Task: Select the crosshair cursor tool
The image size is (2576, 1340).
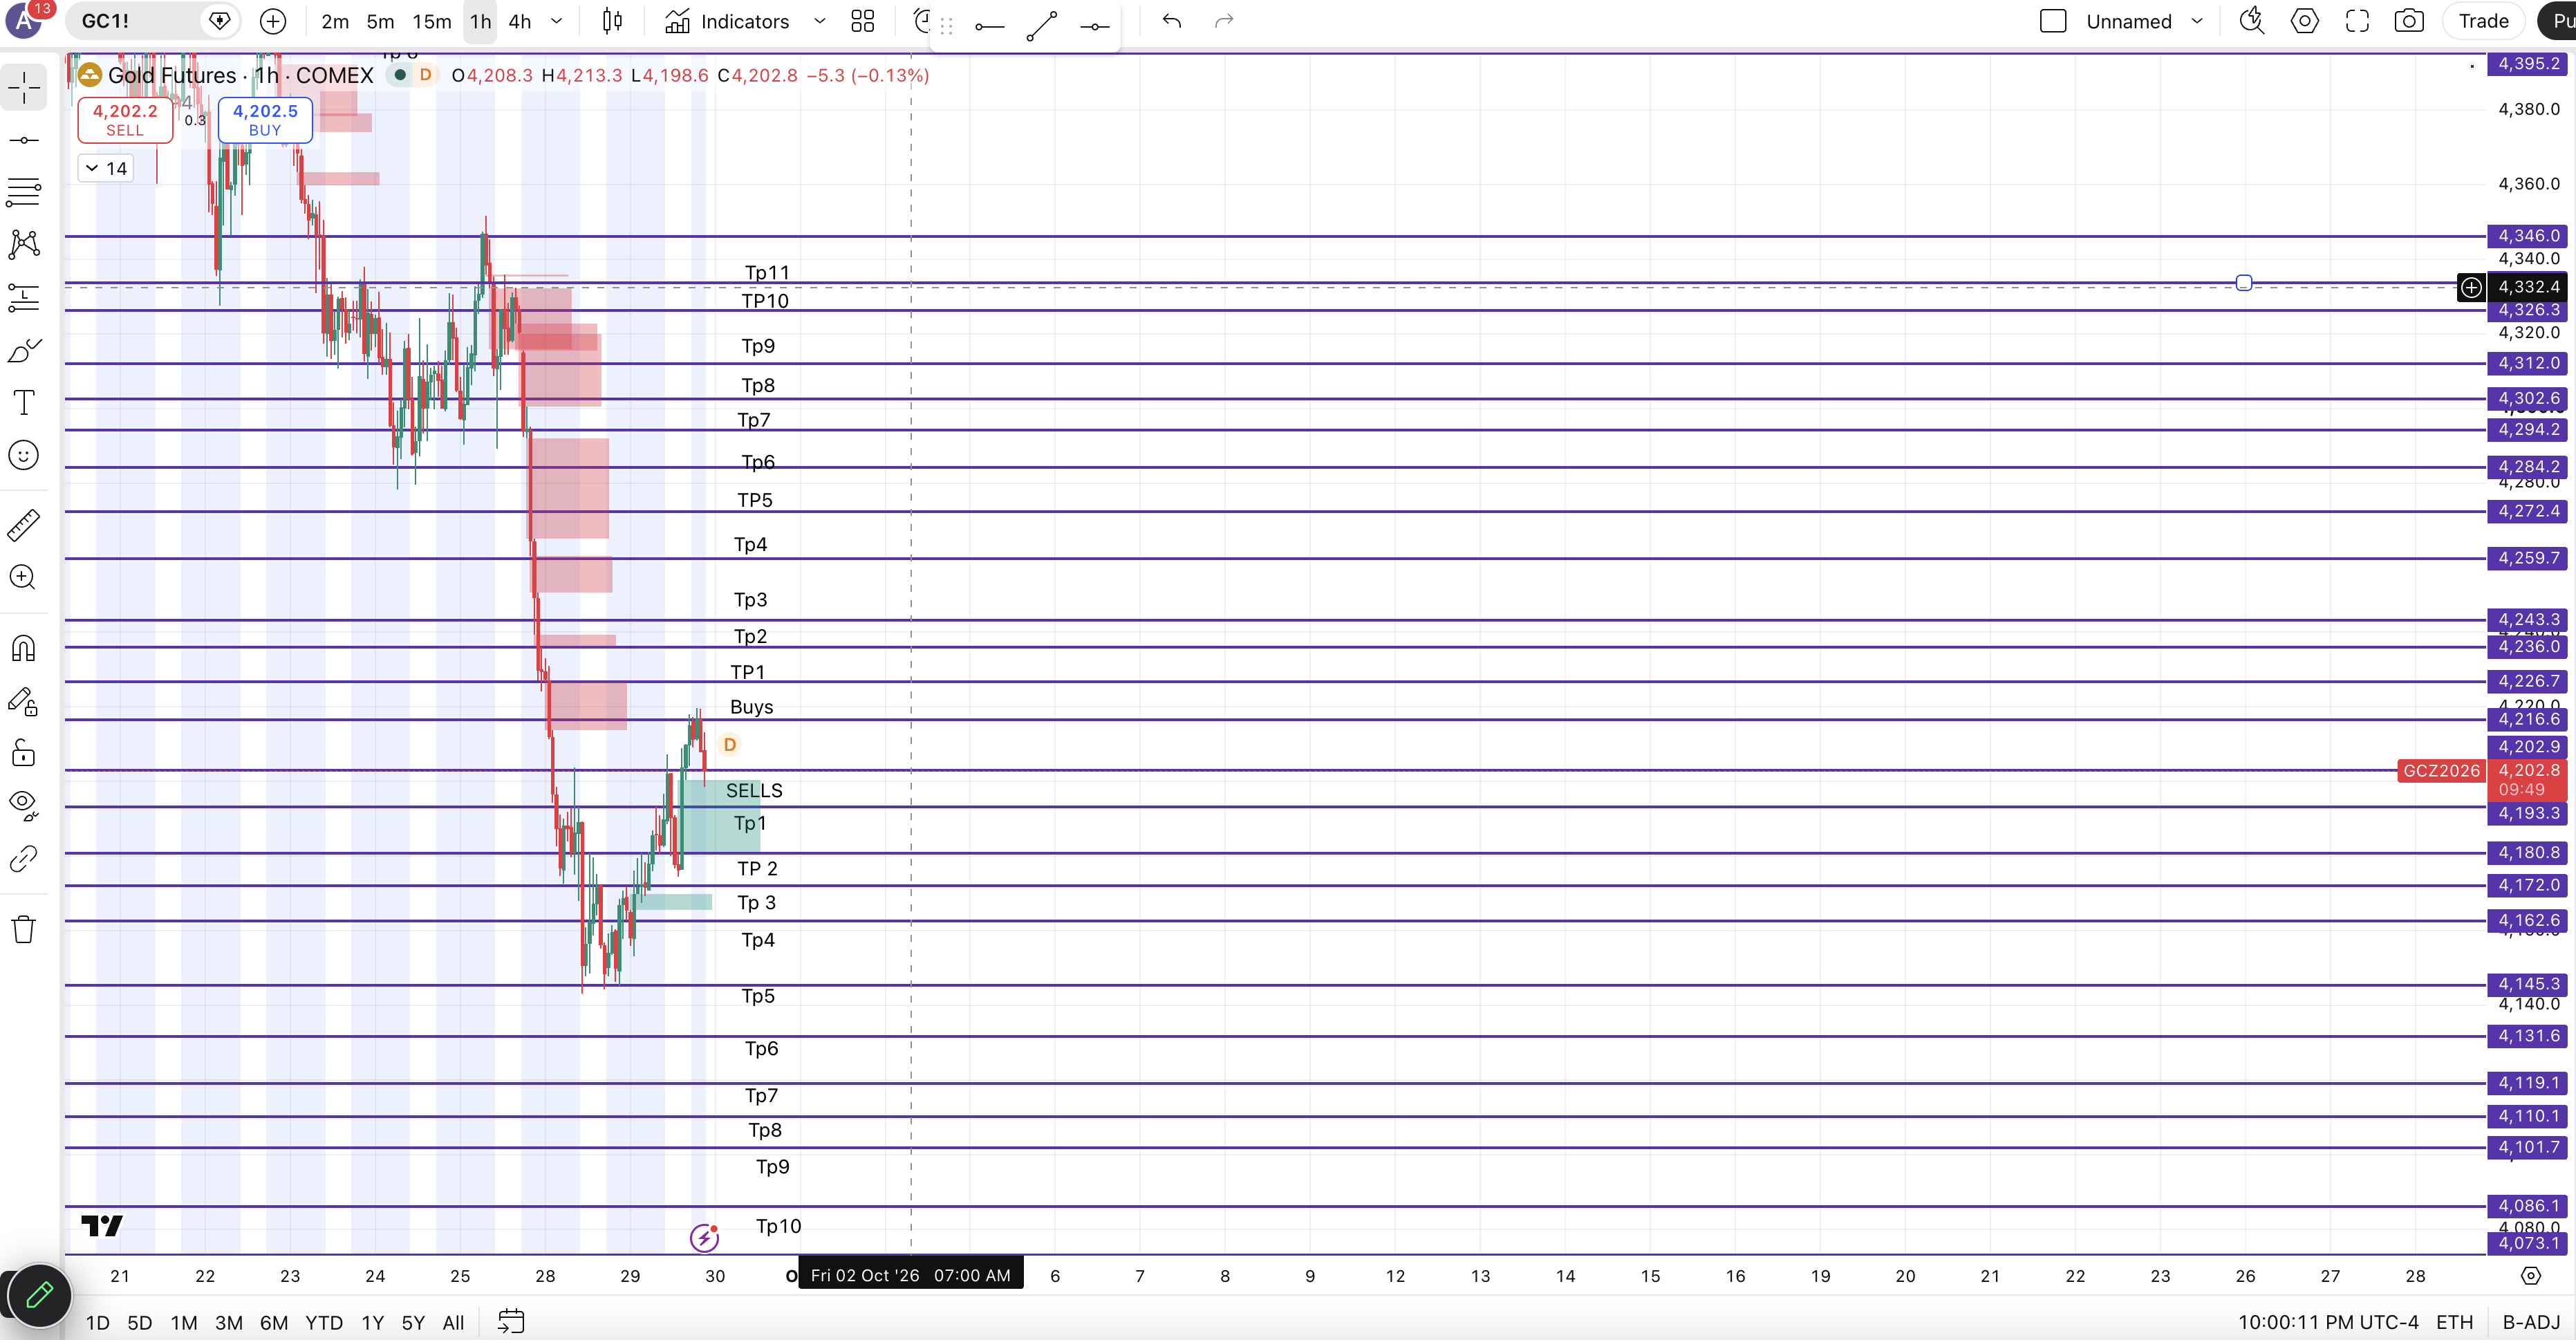Action: [24, 87]
